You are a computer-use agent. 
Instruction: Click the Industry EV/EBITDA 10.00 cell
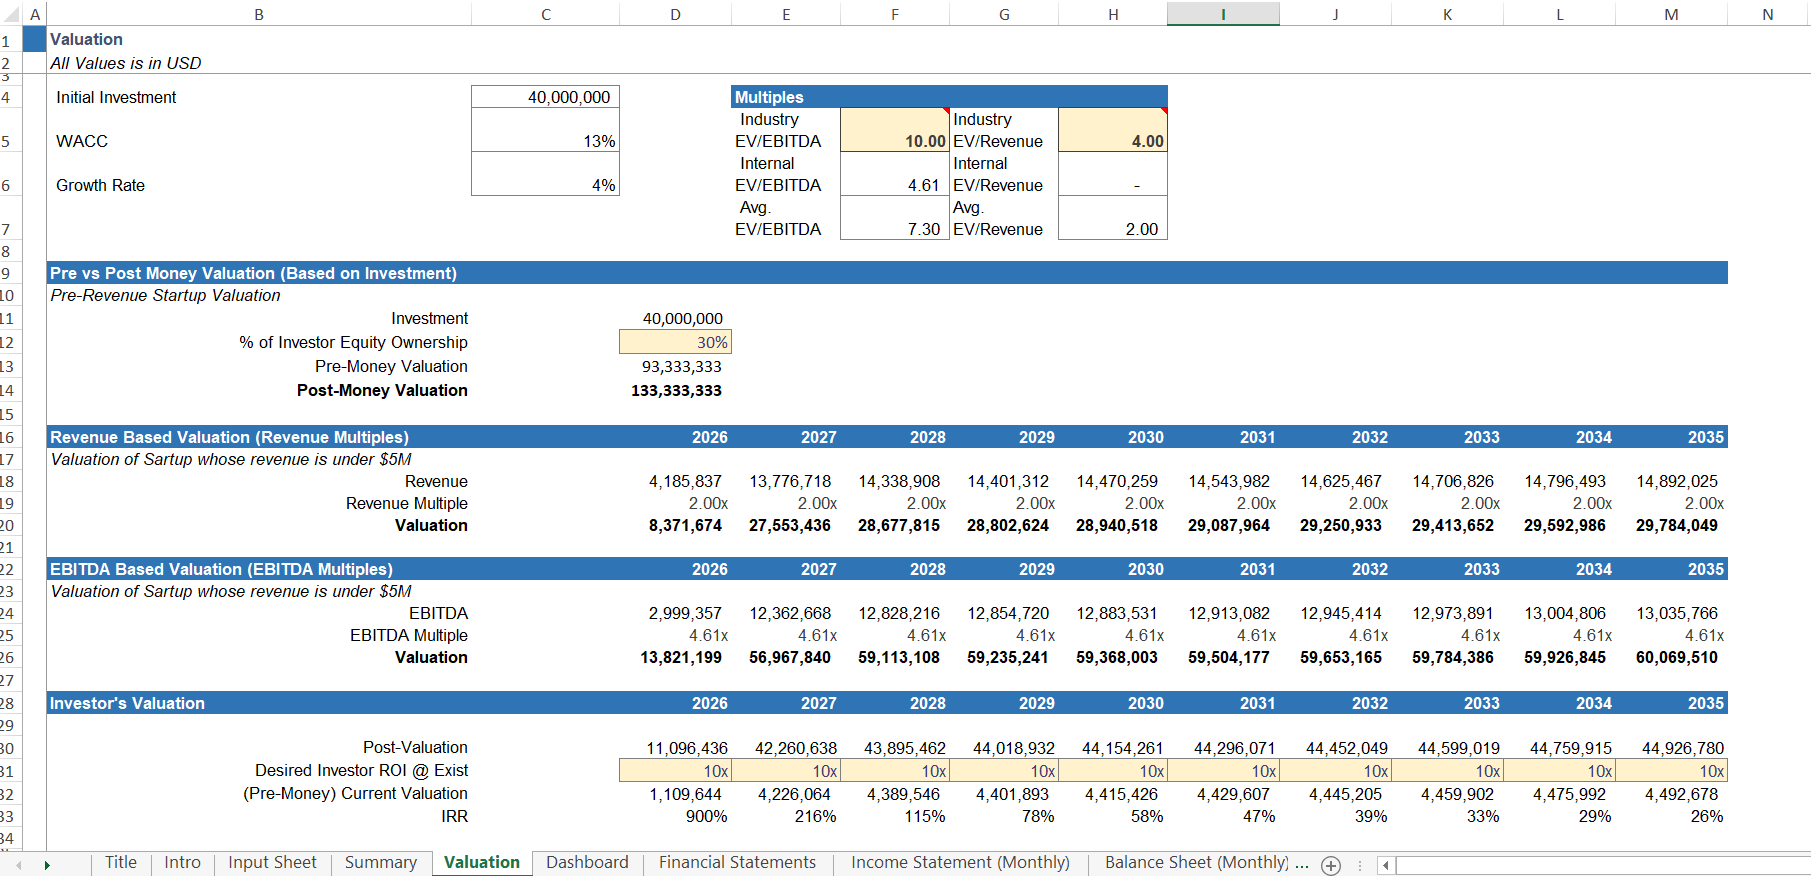pyautogui.click(x=895, y=130)
